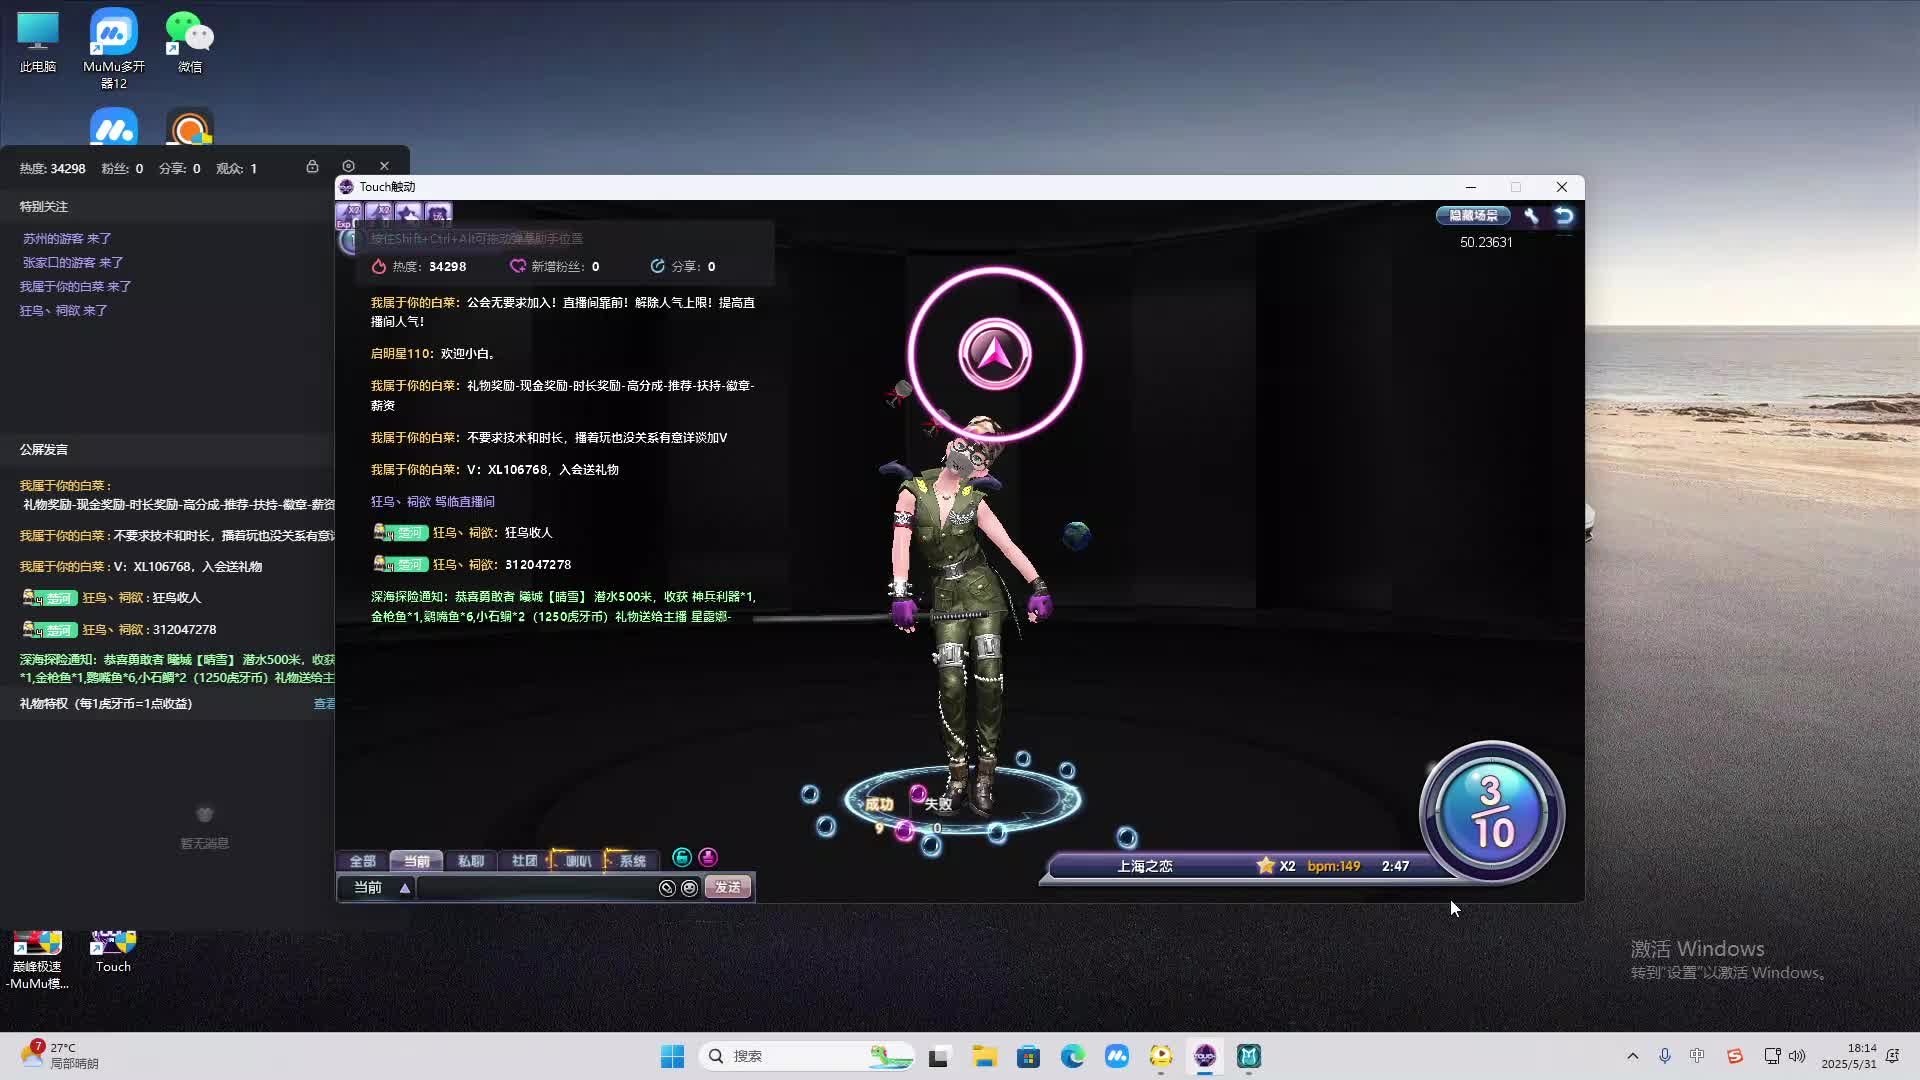
Task: Open the stream panel settings gear
Action: coord(348,166)
